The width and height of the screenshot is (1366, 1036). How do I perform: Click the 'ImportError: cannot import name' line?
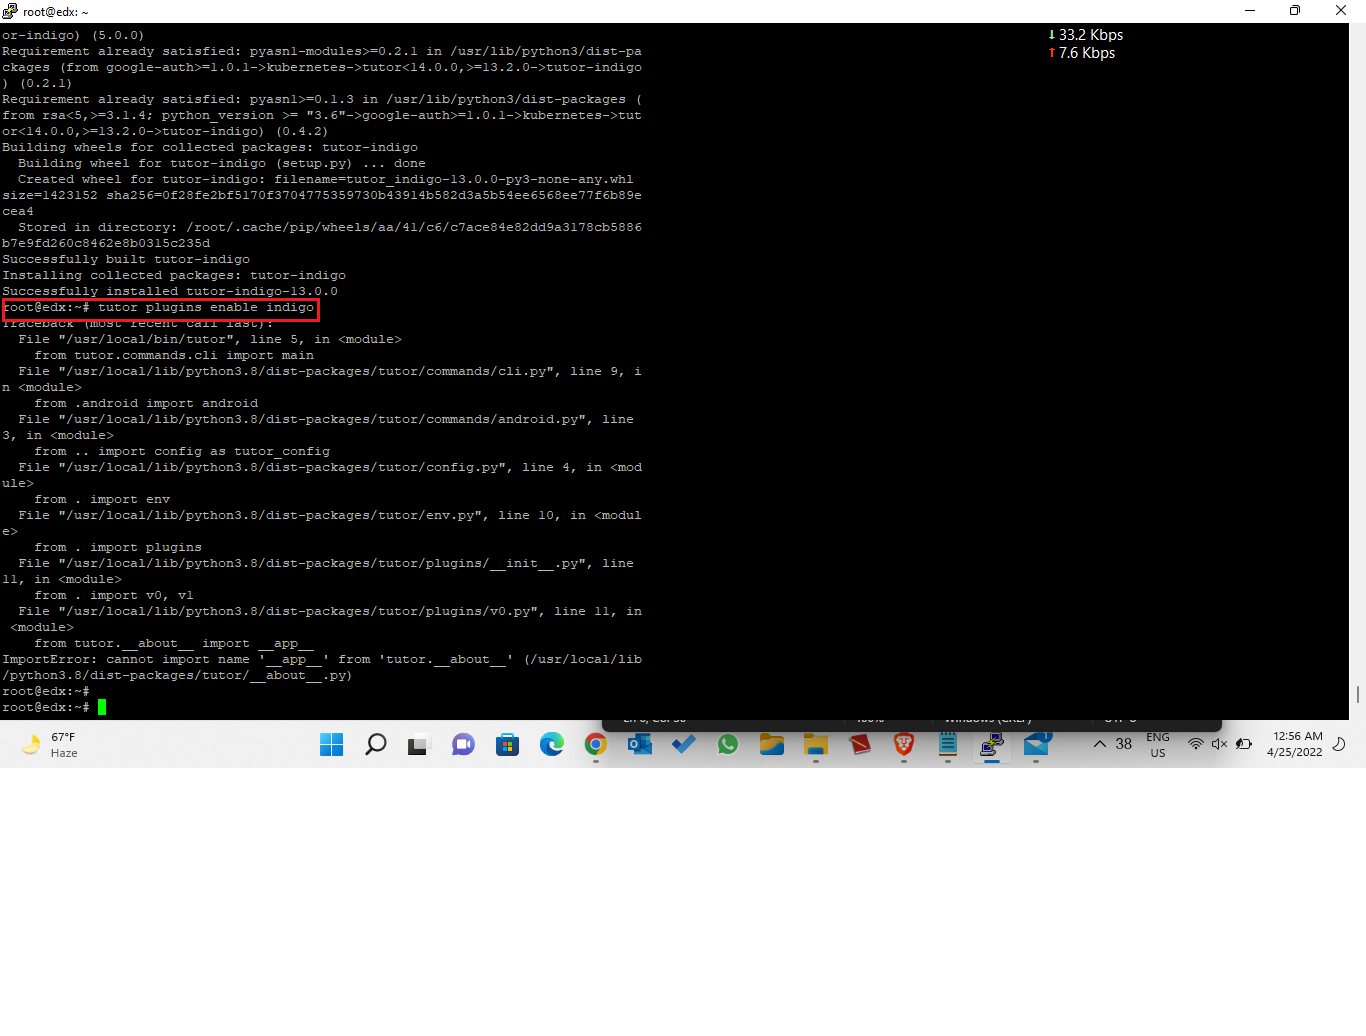click(x=322, y=659)
